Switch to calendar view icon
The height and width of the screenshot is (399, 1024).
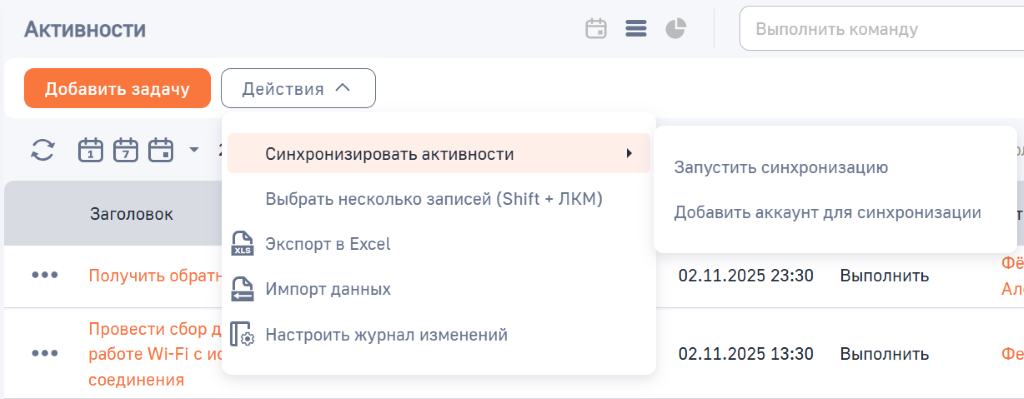pos(596,29)
